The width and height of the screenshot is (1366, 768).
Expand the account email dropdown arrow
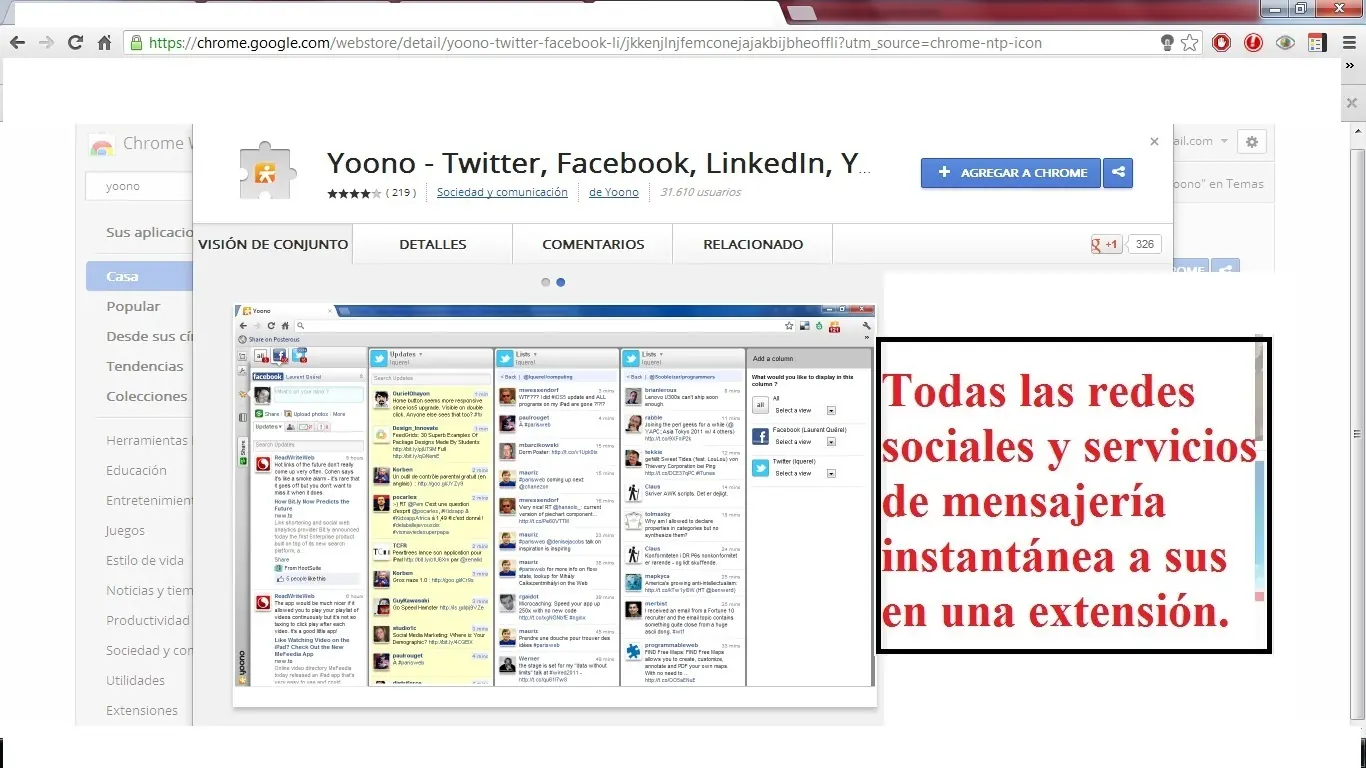tap(1224, 142)
